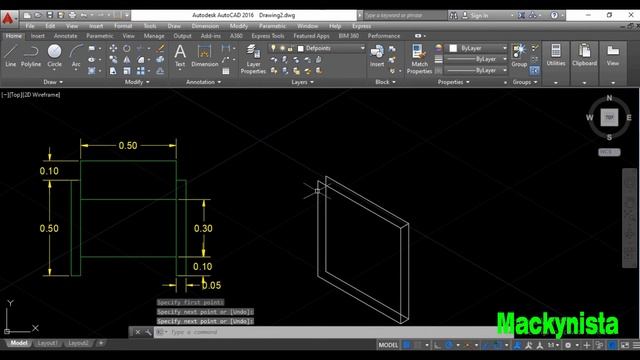The height and width of the screenshot is (360, 640).
Task: Click the Group icon
Action: pyautogui.click(x=519, y=56)
